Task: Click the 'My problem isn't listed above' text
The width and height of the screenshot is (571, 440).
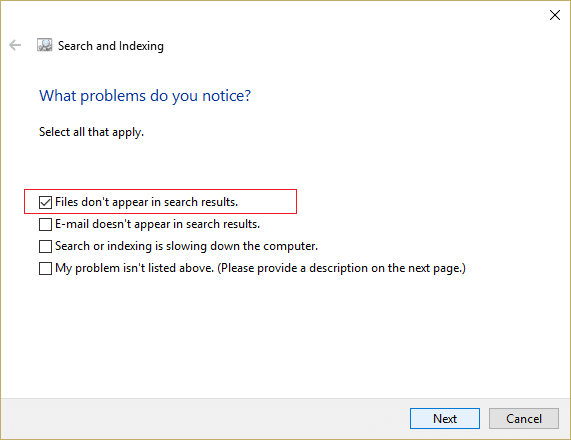Action: pyautogui.click(x=134, y=268)
